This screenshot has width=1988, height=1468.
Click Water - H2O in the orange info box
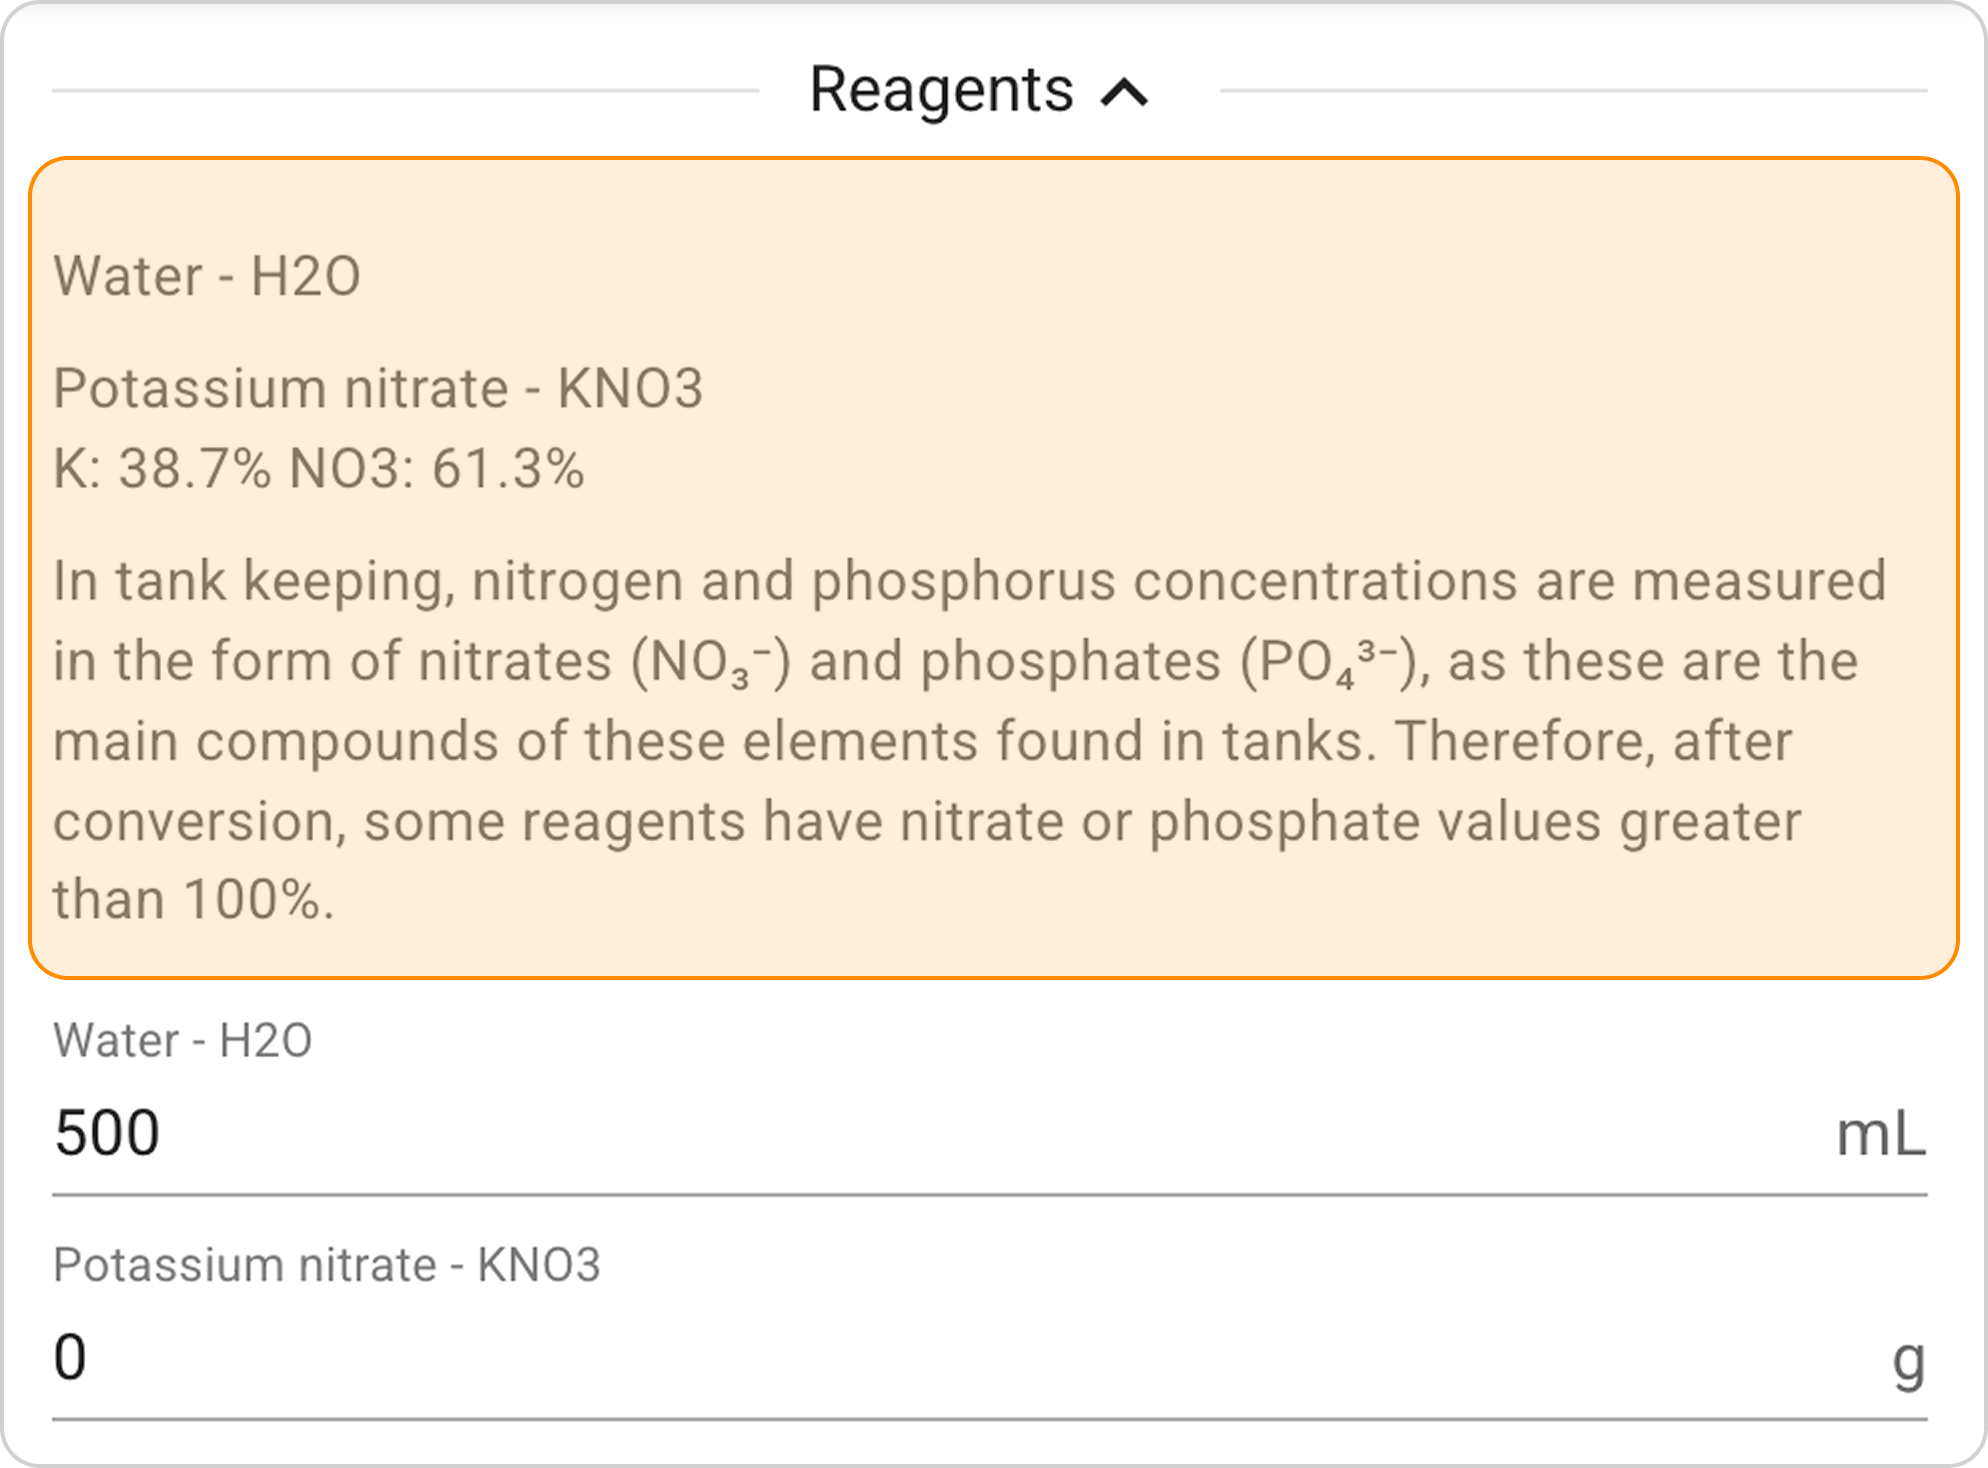[x=207, y=276]
